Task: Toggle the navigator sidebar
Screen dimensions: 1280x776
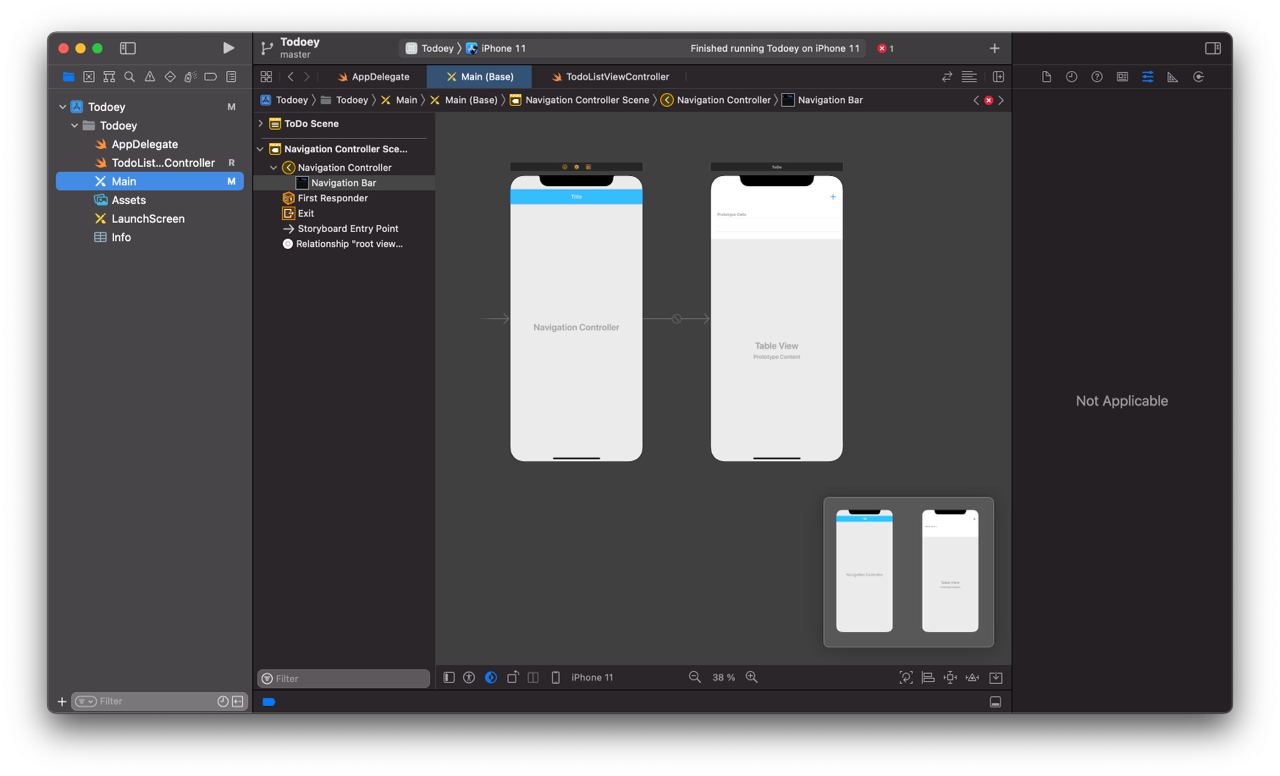Action: coord(128,48)
